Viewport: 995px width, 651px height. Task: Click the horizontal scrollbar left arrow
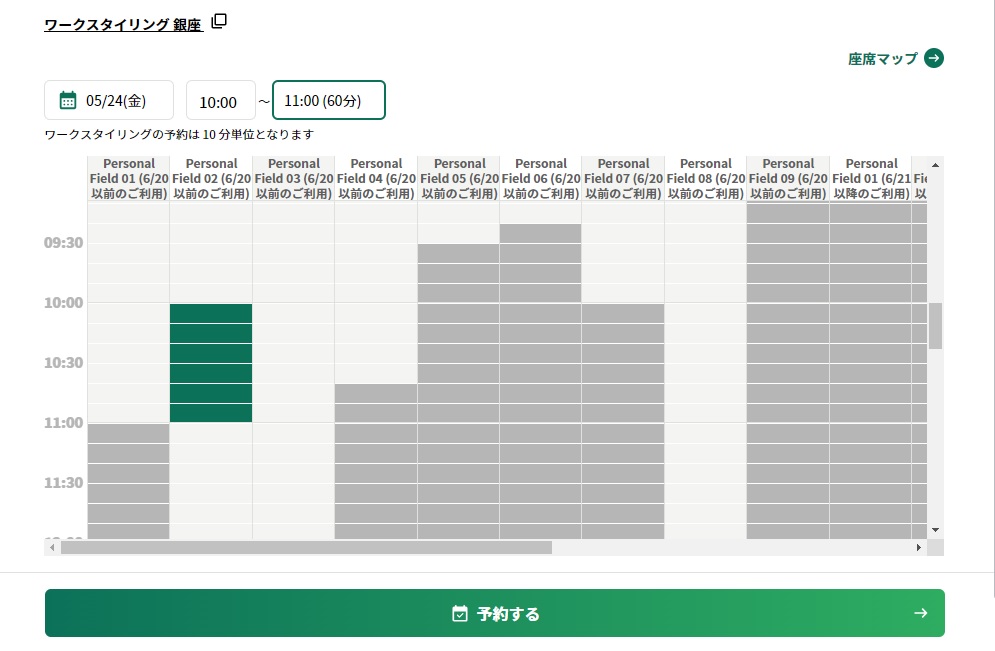pos(52,548)
